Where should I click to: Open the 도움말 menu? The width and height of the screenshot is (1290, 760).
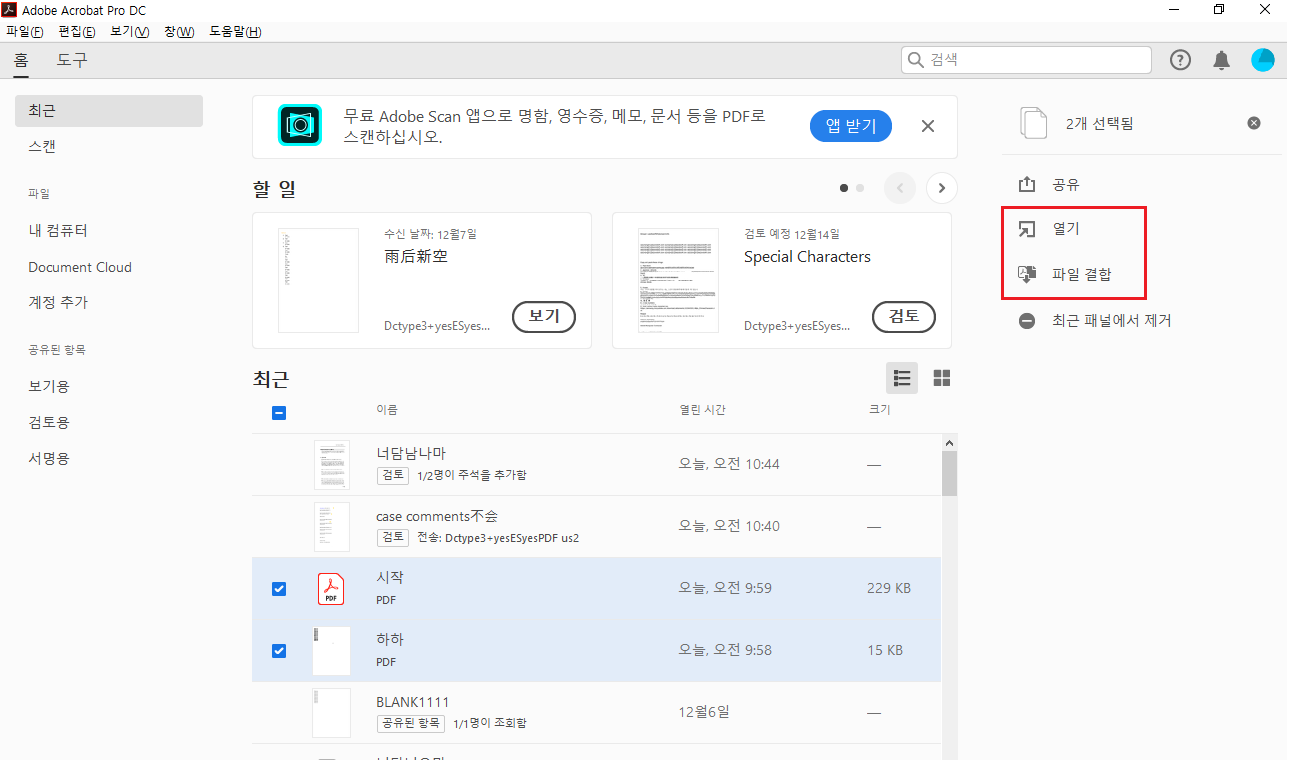click(x=235, y=32)
